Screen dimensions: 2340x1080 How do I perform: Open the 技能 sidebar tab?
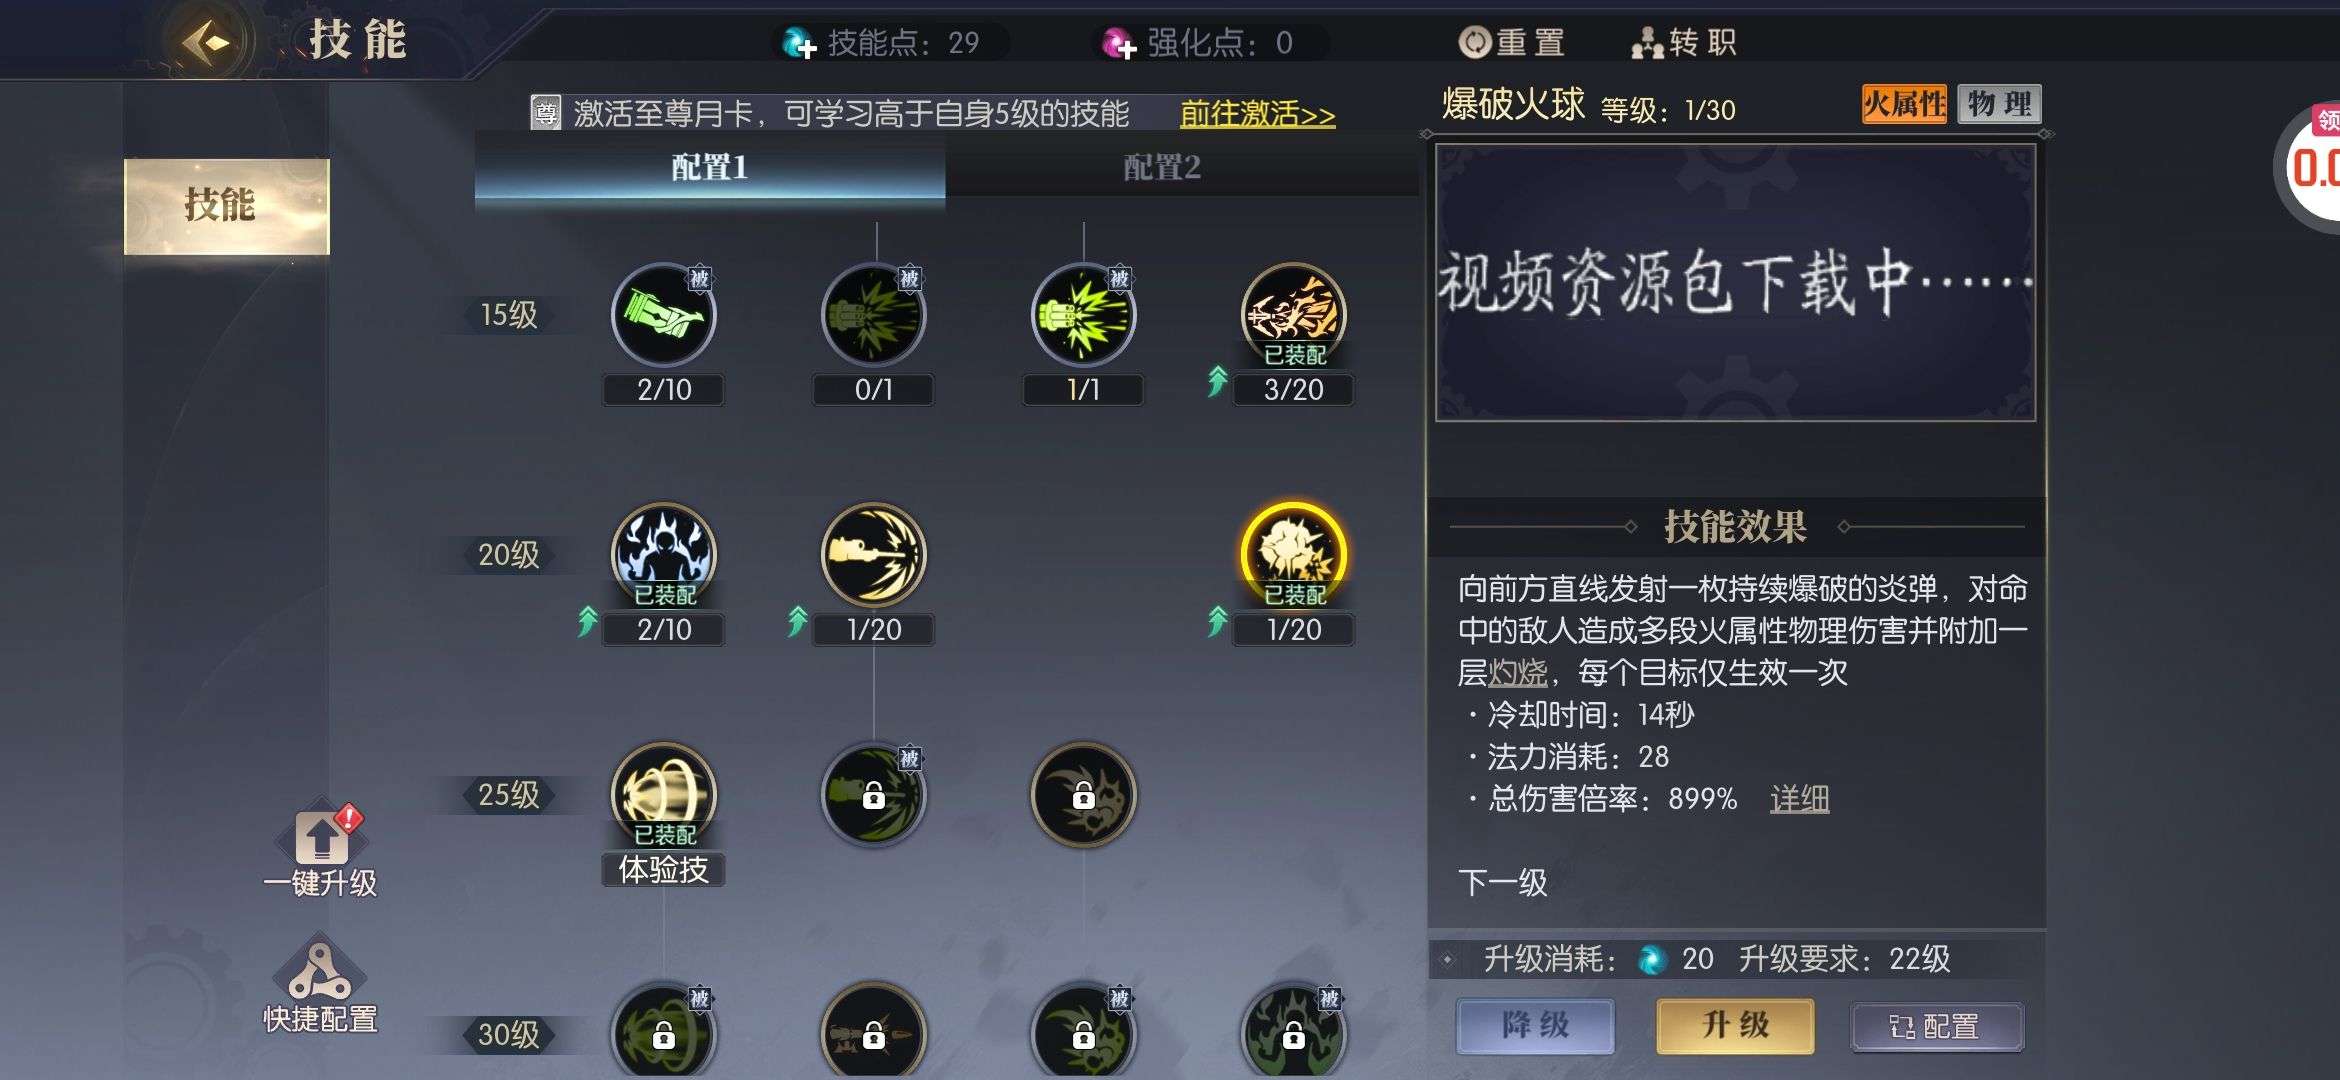(227, 206)
